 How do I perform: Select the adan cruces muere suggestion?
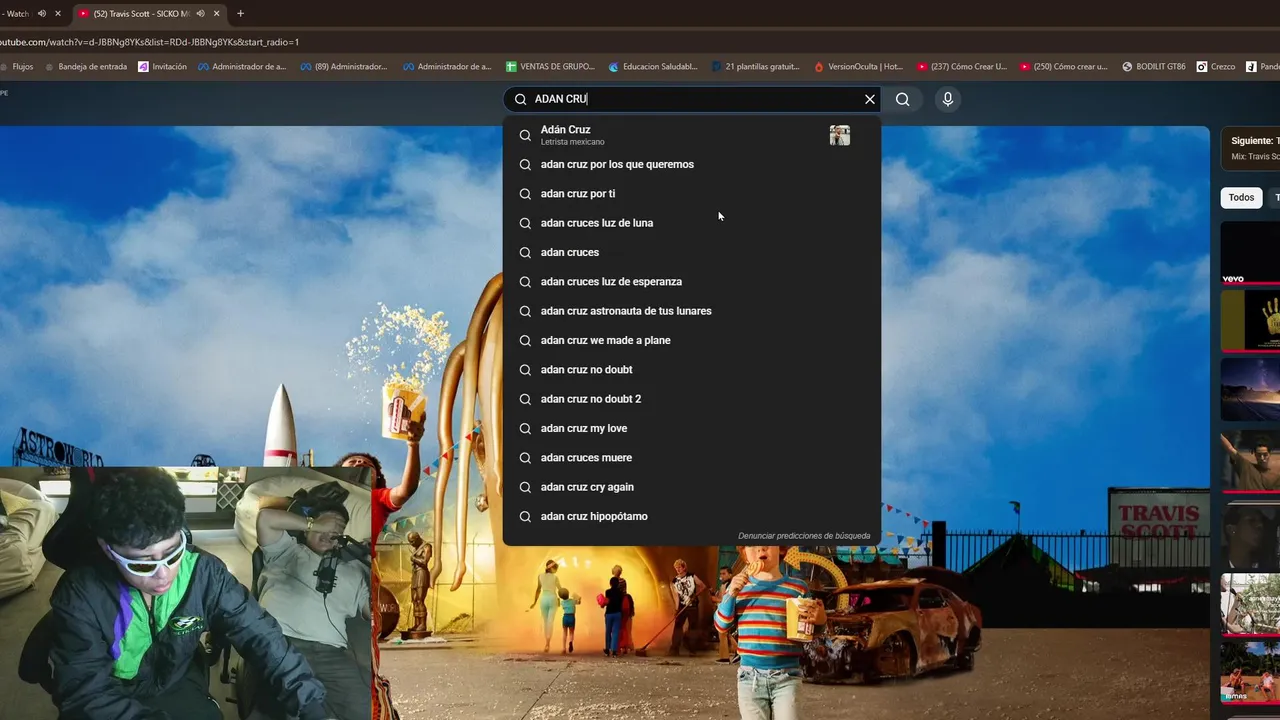click(x=692, y=458)
